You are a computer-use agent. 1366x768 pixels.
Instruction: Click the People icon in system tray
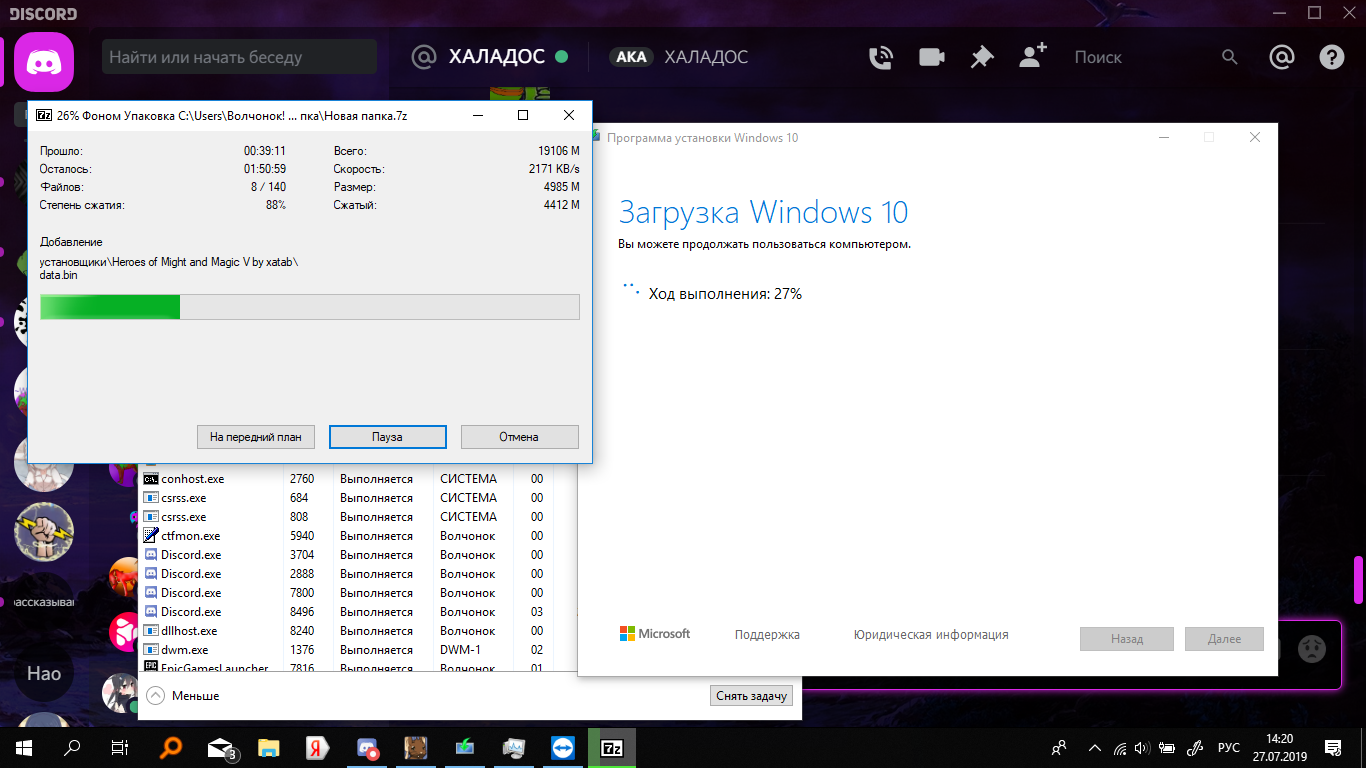tap(1059, 748)
